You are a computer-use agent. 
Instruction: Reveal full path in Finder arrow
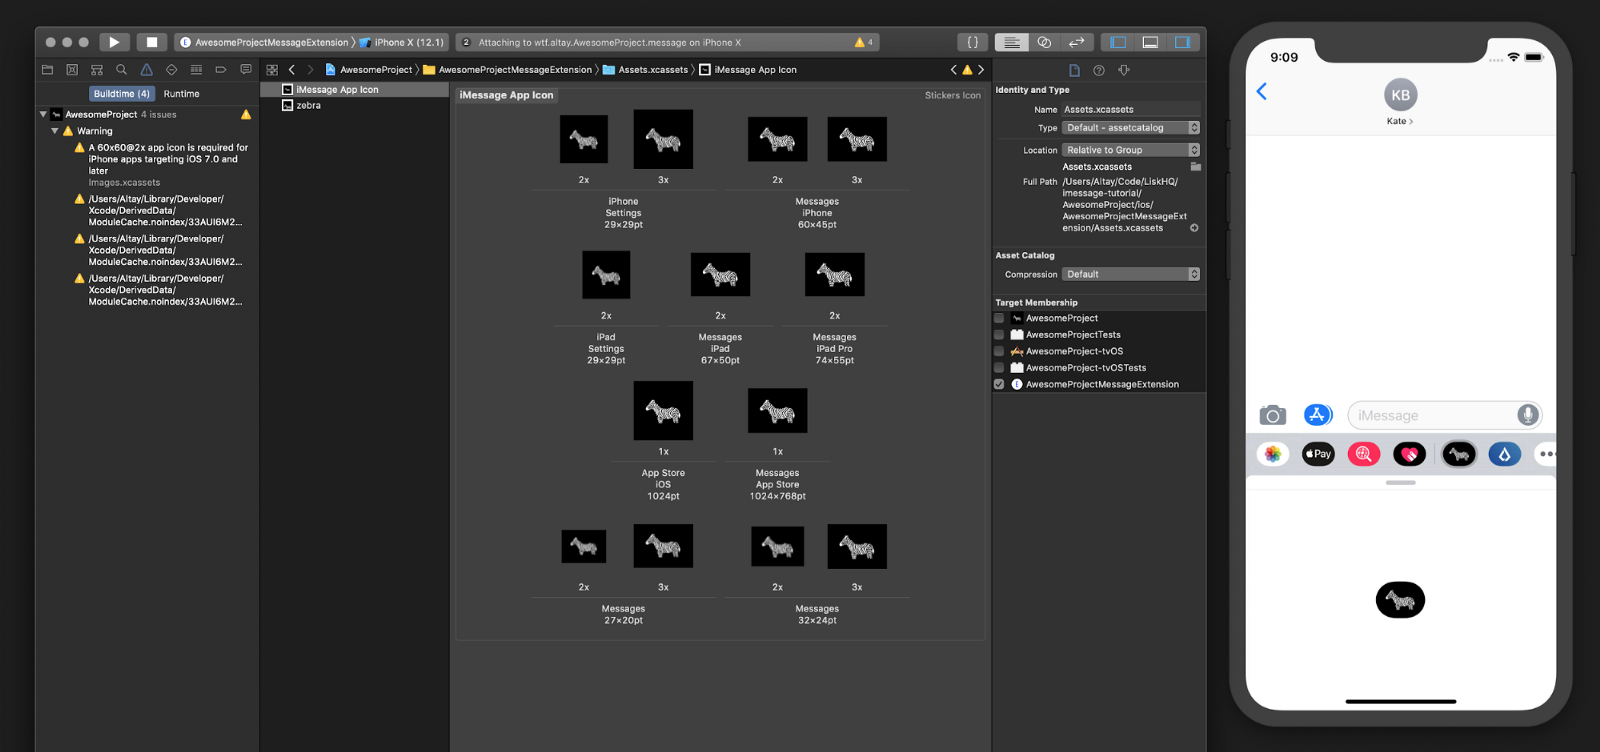click(x=1194, y=228)
